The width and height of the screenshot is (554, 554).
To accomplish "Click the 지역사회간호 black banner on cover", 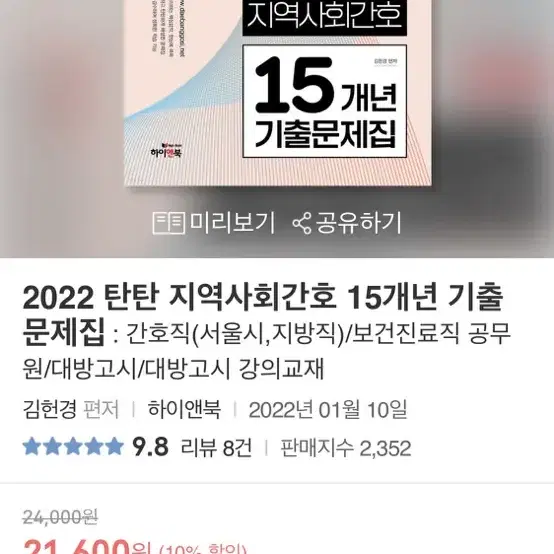I will (325, 17).
